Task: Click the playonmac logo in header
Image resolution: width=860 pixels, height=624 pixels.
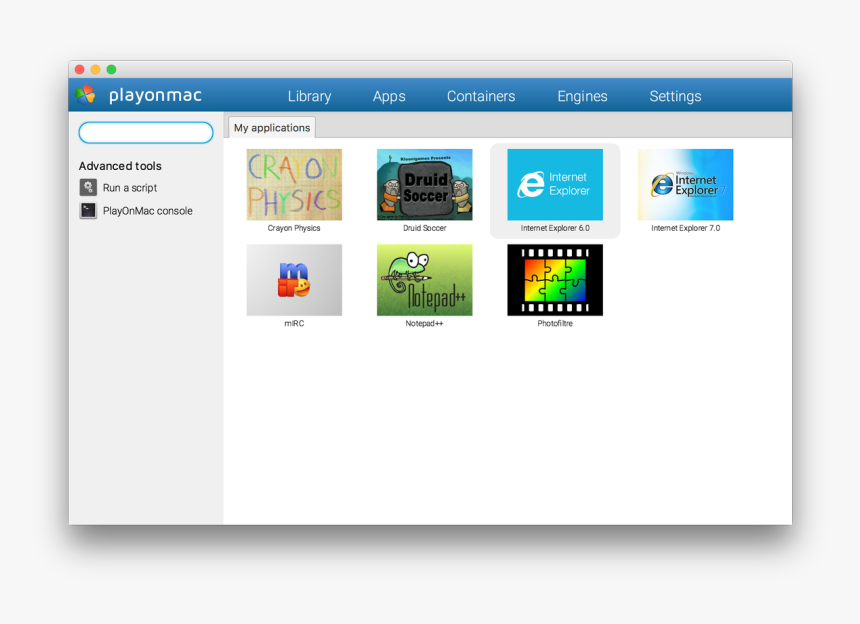Action: click(86, 95)
